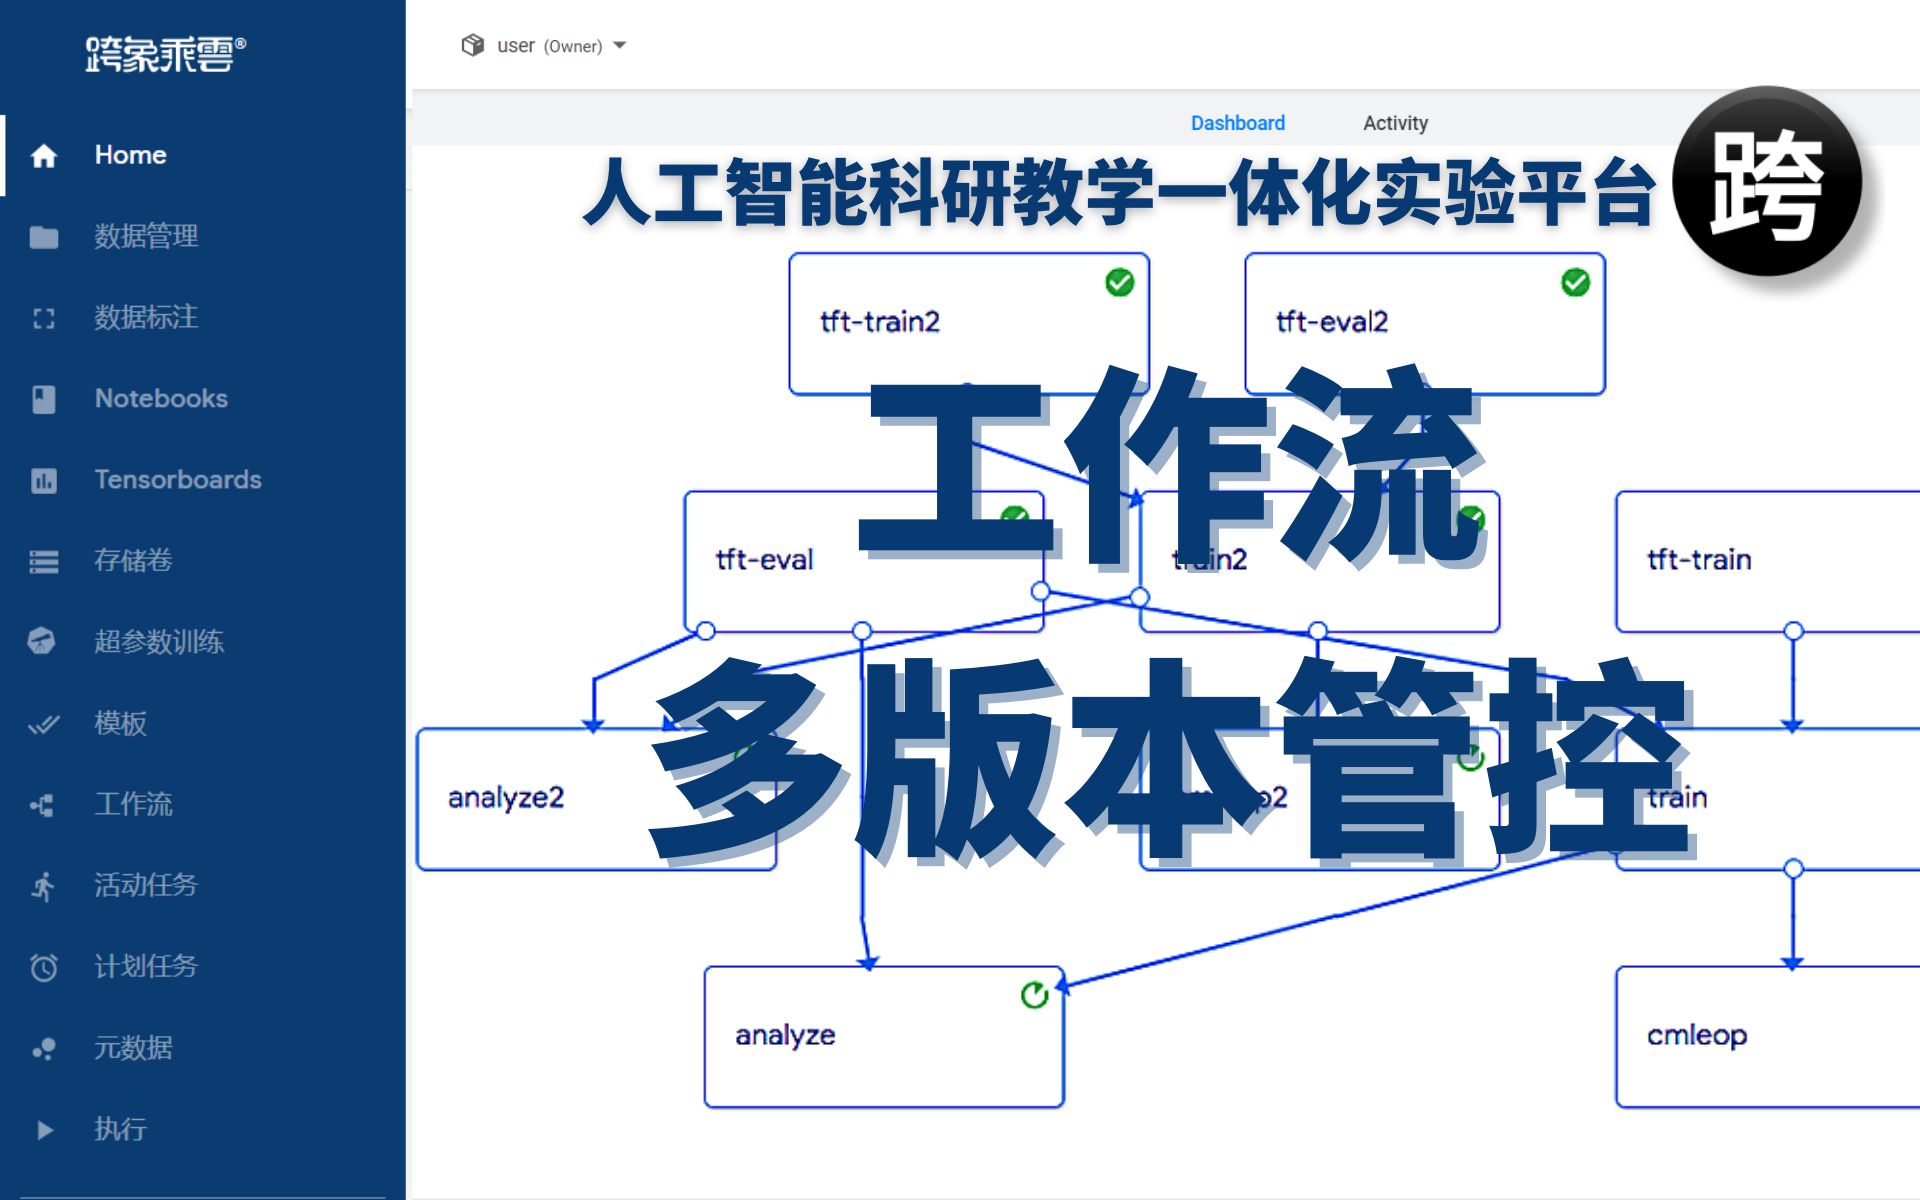Select Dashboard tab
1920x1200 pixels.
(1232, 122)
